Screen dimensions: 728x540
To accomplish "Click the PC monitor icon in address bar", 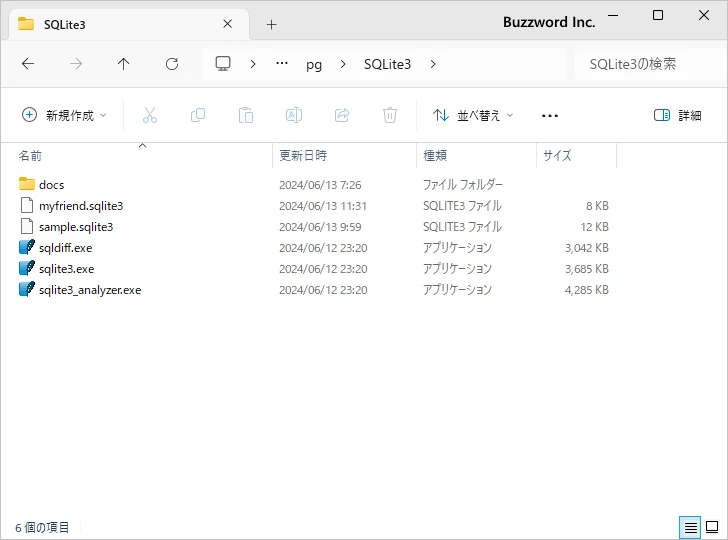I will pyautogui.click(x=223, y=64).
